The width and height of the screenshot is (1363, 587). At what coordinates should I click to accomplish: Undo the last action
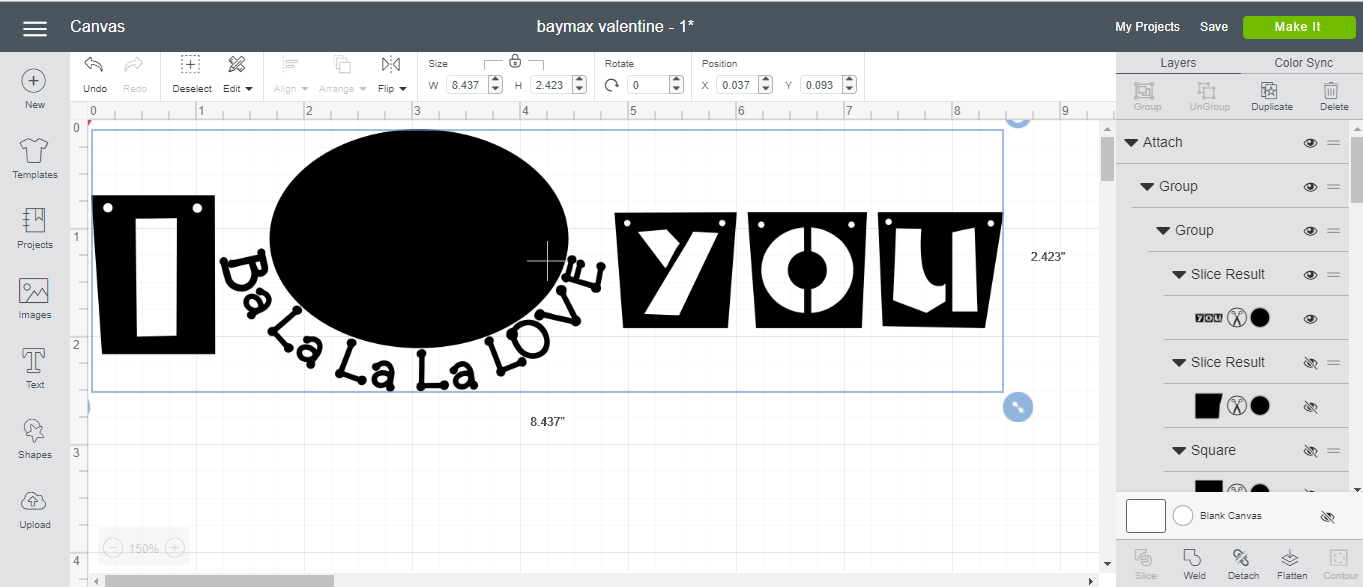pyautogui.click(x=94, y=74)
